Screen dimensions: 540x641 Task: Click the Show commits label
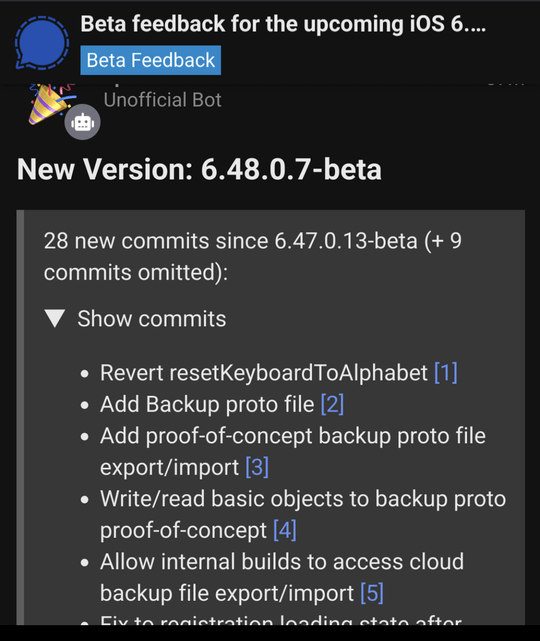152,318
